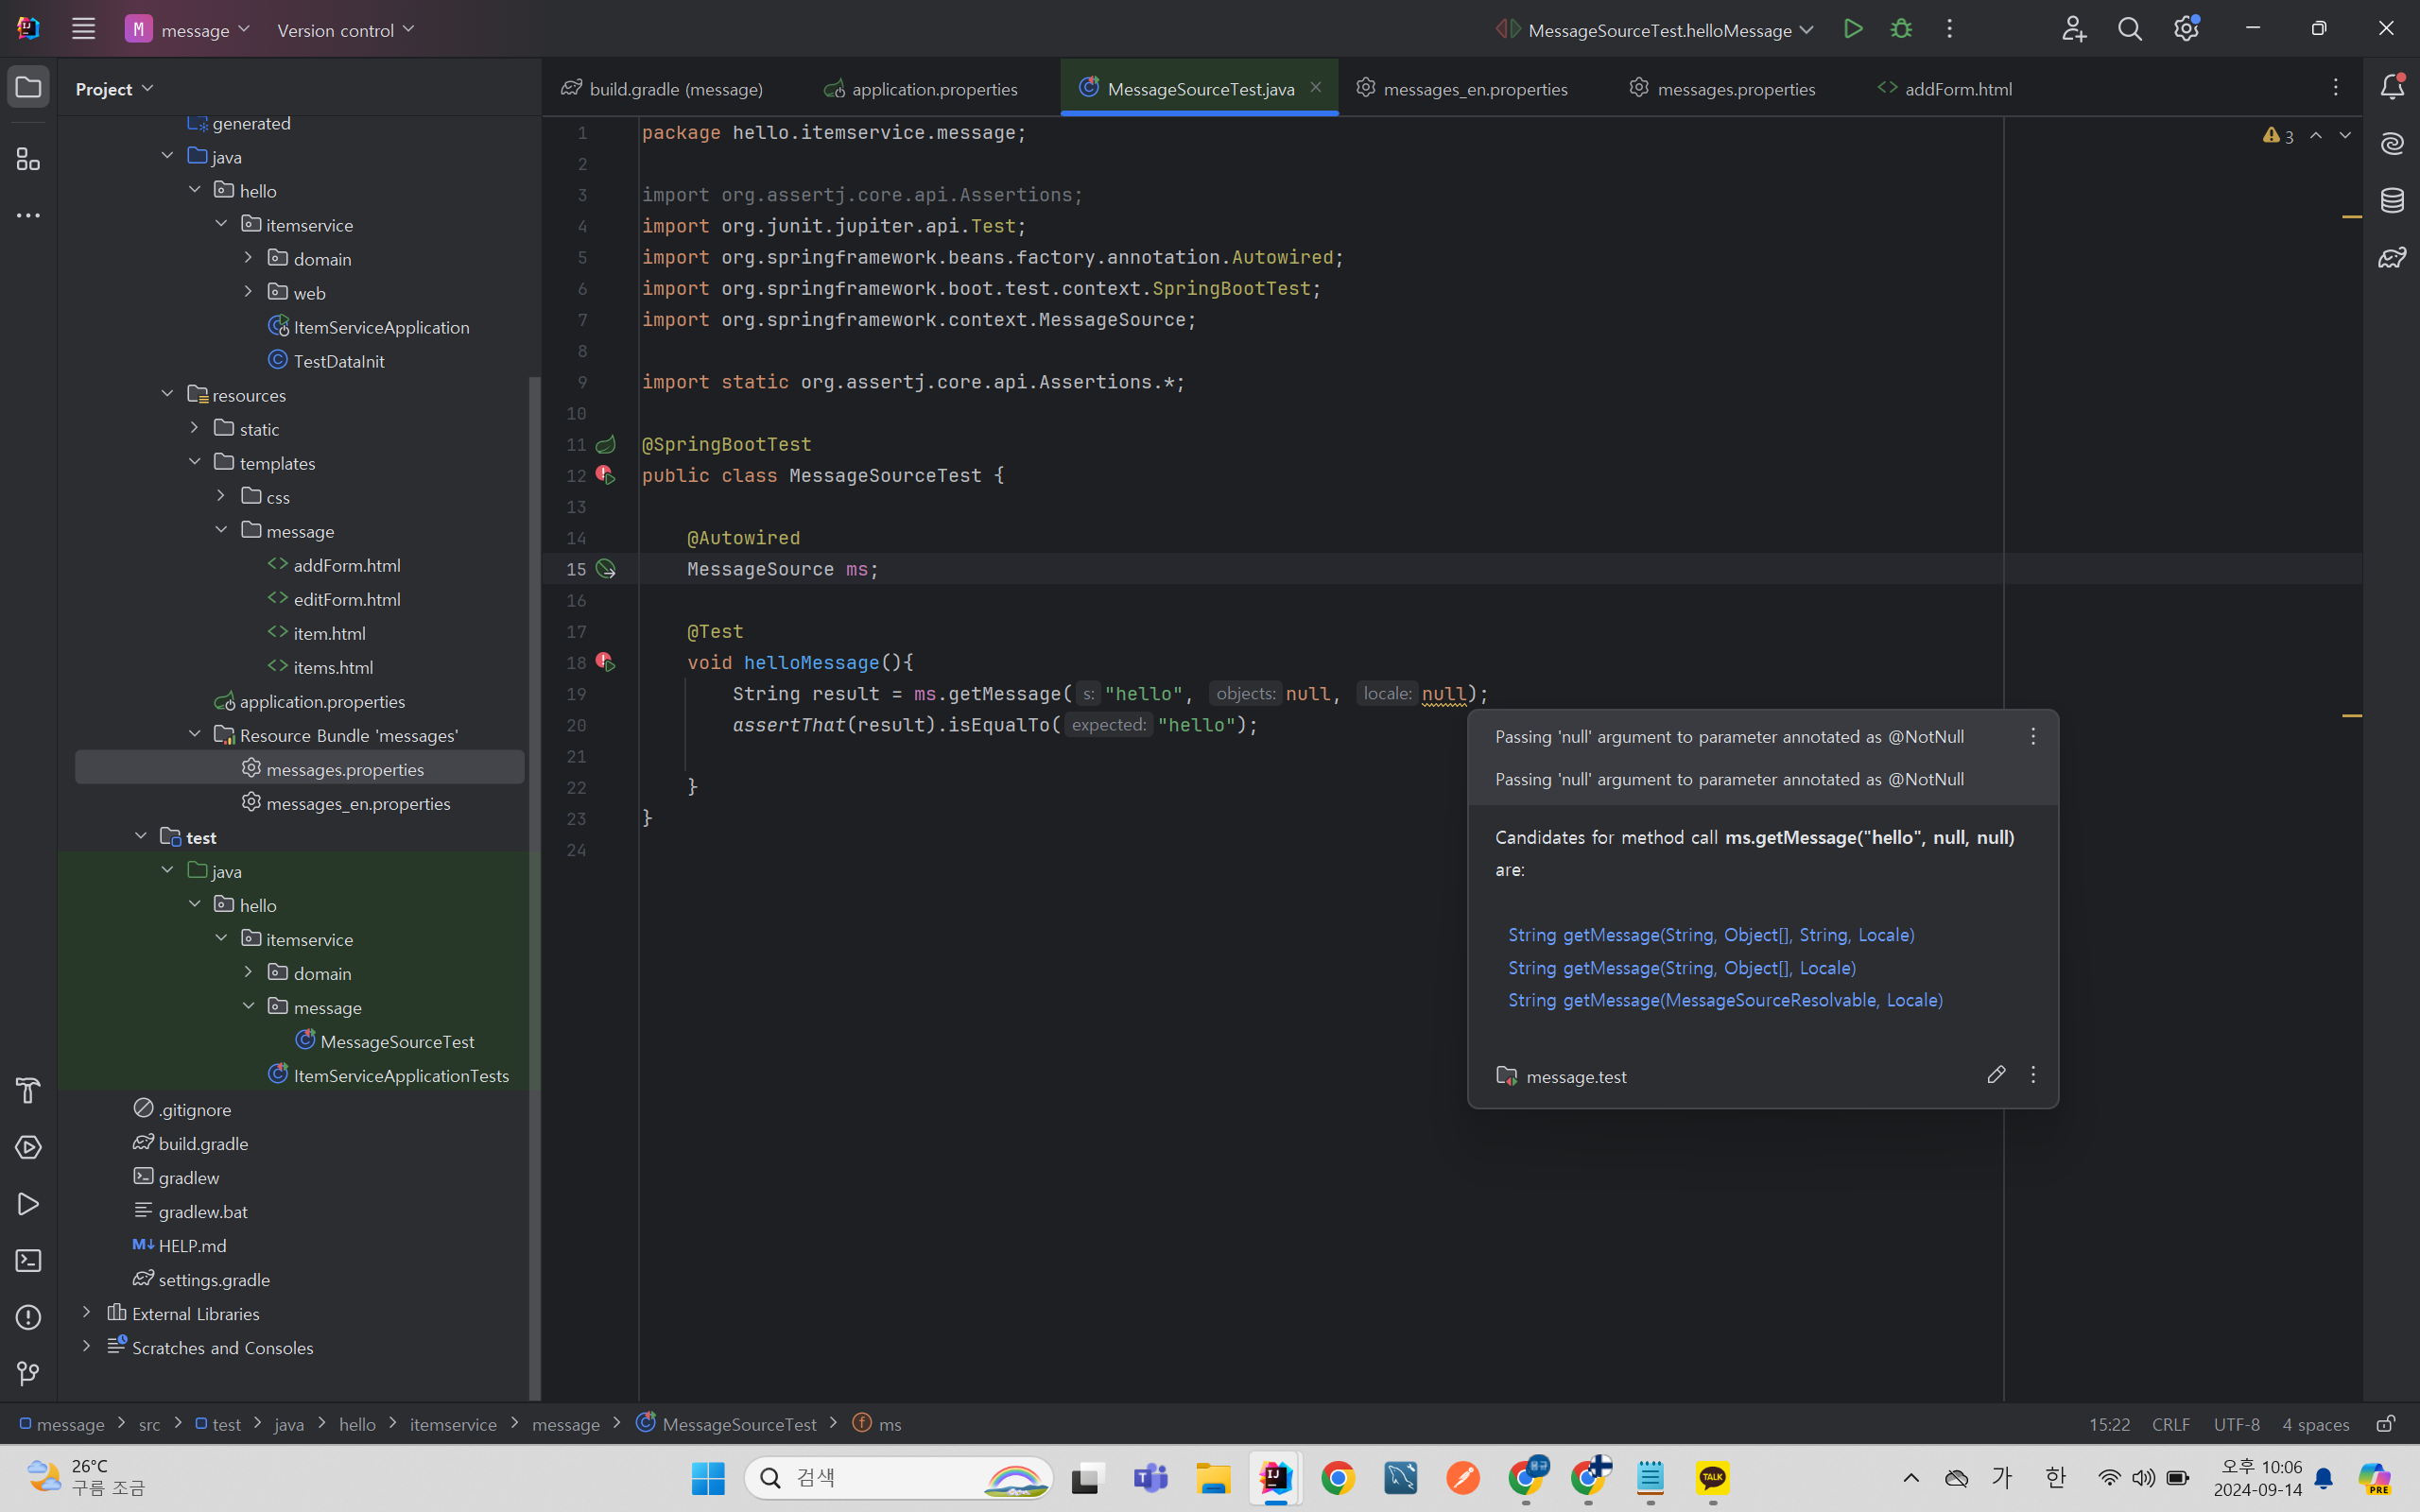Image resolution: width=2420 pixels, height=1512 pixels.
Task: Open editor tabs more options menu
Action: tap(2336, 88)
